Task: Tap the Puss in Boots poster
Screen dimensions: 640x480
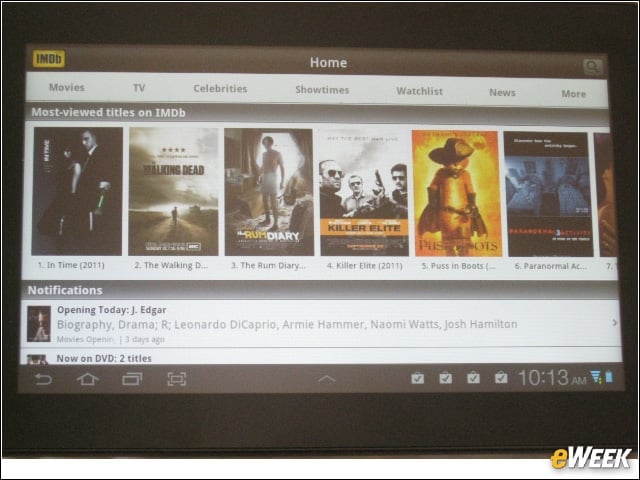Action: click(457, 193)
